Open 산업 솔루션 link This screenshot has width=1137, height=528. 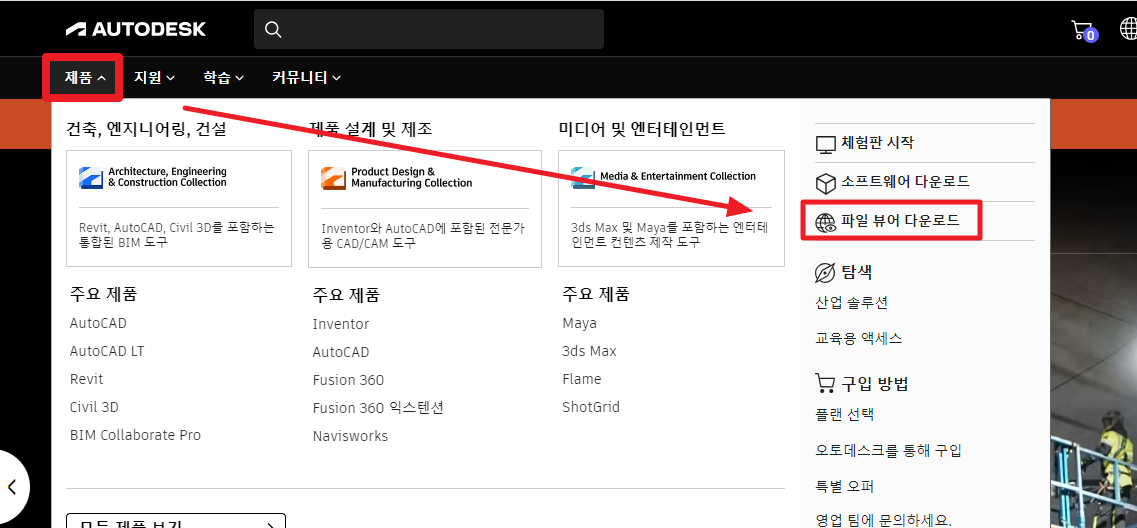pos(851,303)
